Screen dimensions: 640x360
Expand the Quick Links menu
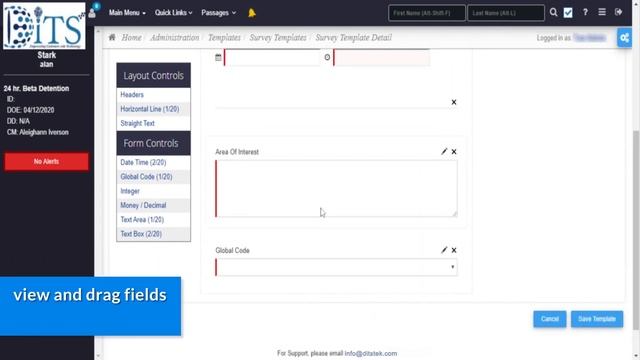click(x=173, y=13)
